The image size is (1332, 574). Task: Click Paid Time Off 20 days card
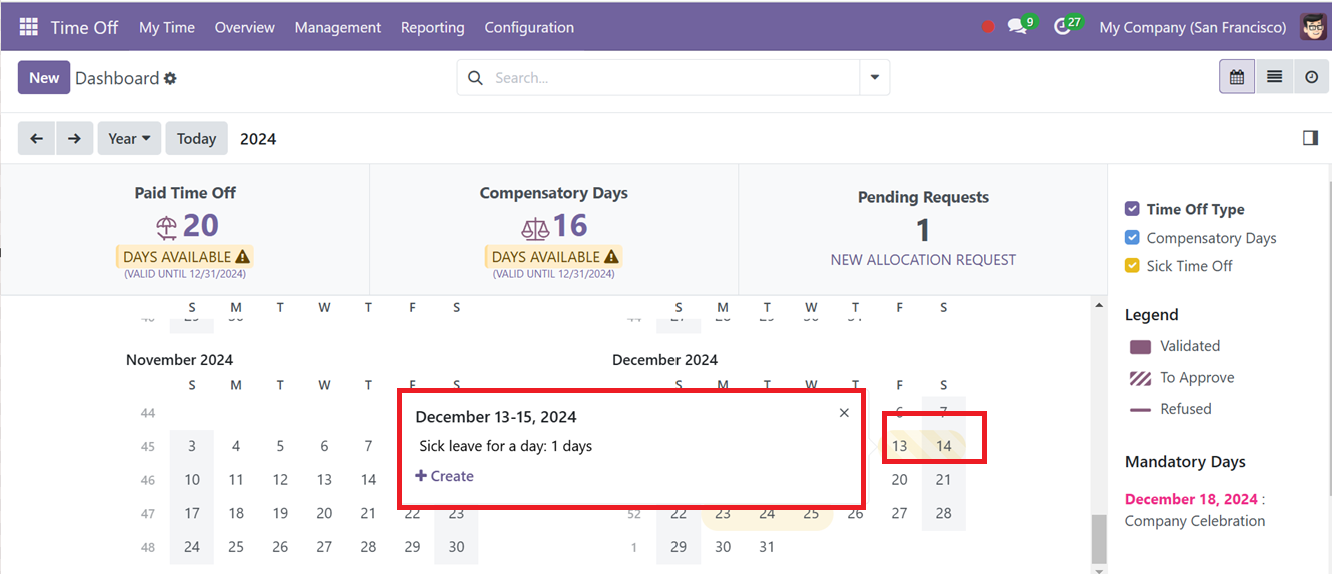click(185, 230)
